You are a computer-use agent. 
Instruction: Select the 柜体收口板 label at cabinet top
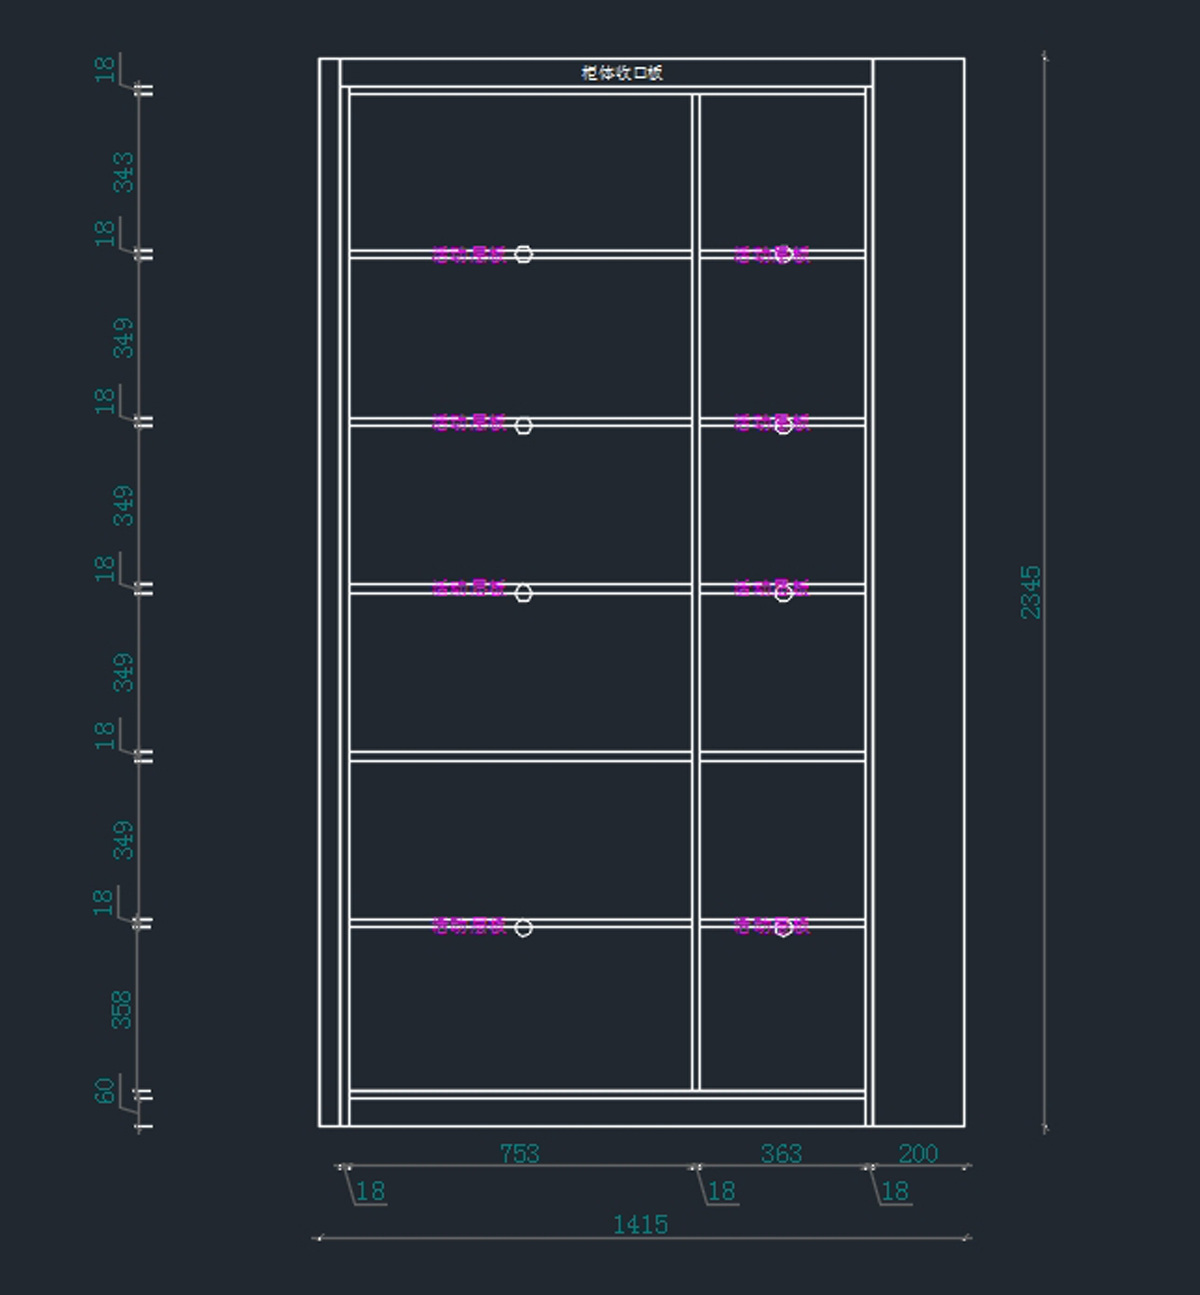pyautogui.click(x=622, y=73)
